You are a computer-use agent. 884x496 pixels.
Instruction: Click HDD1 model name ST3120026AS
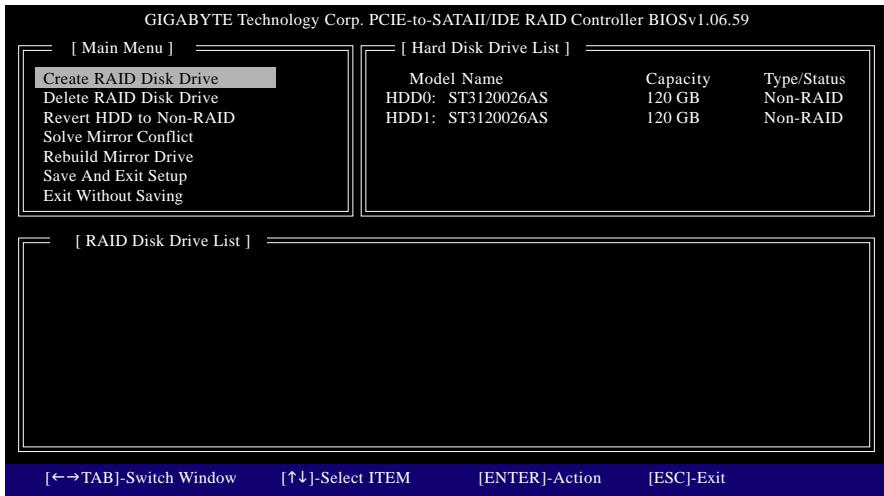[x=498, y=117]
